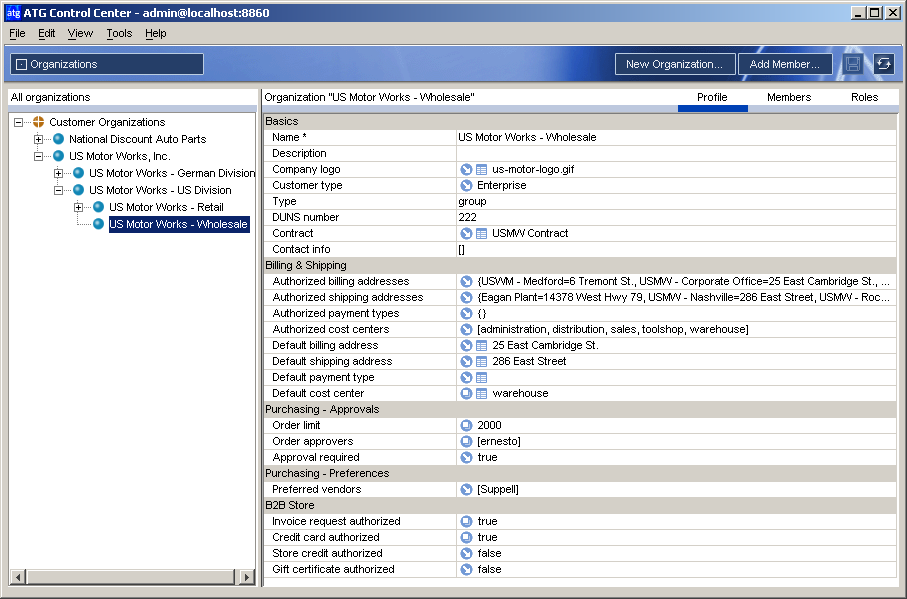Viewport: 907px width, 599px height.
Task: Open the table icon beside 286 East Street
Action: 481,361
